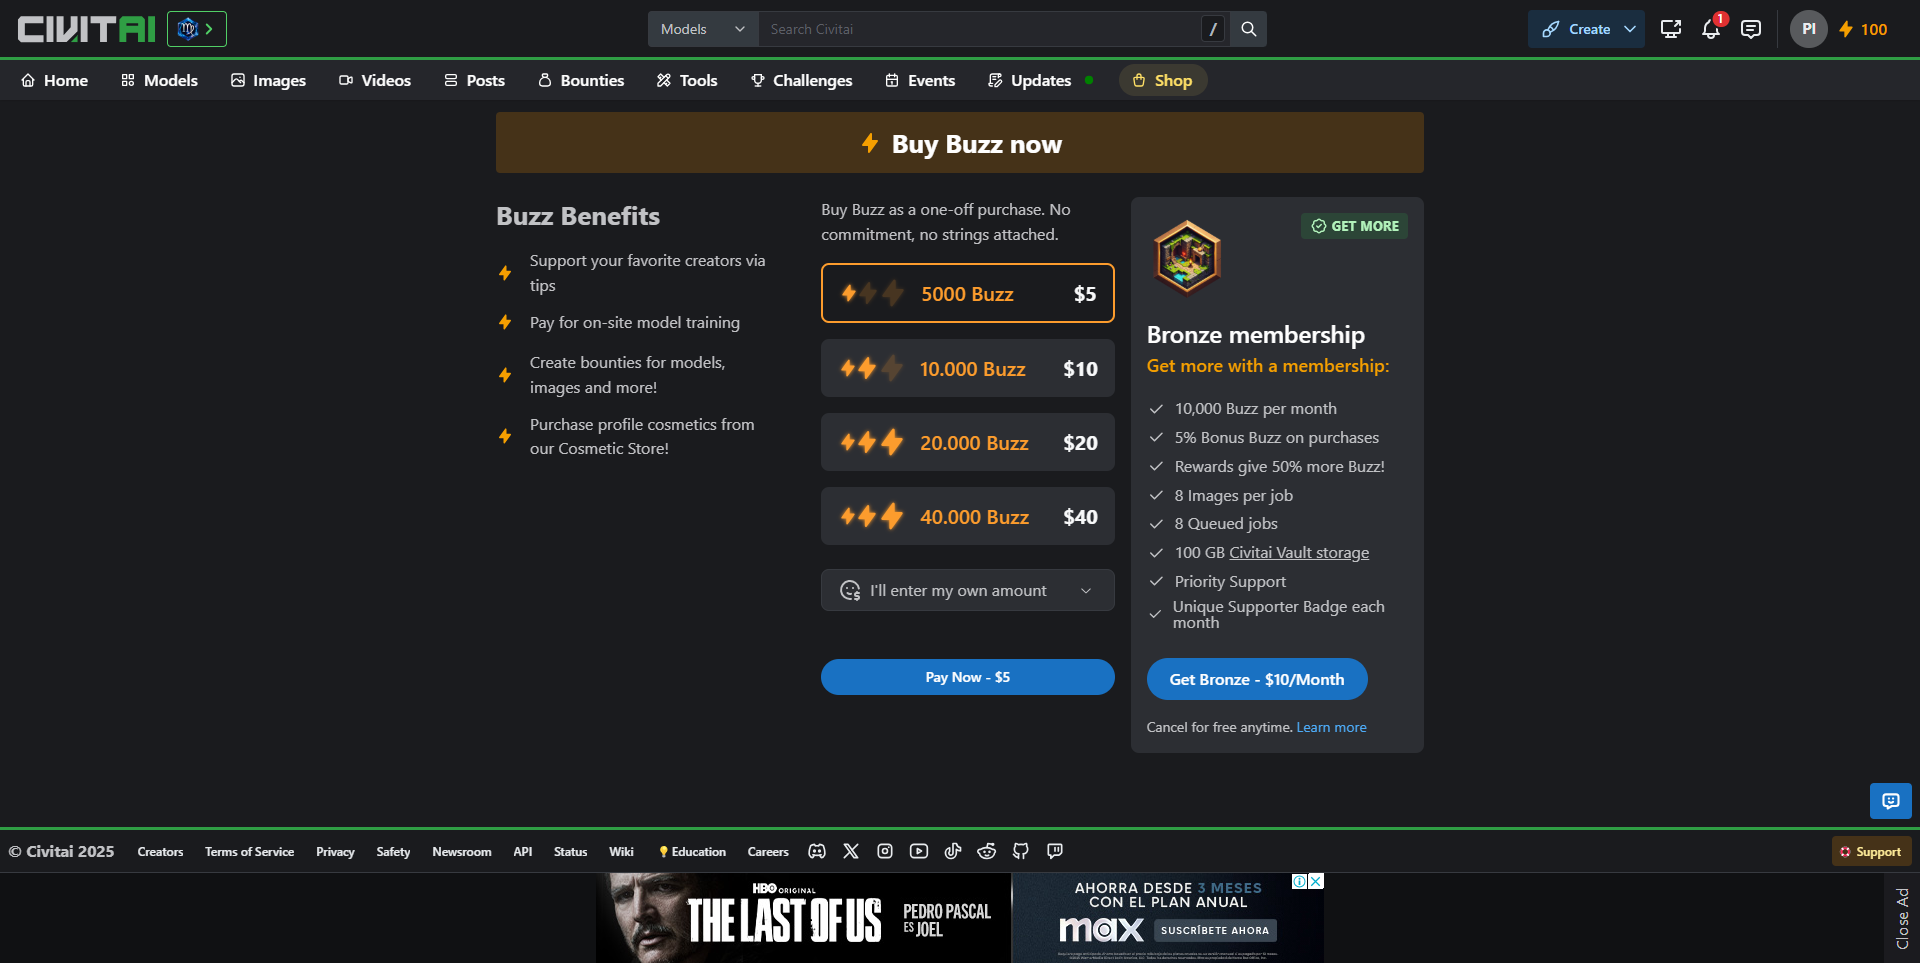Go to the Bounties nav tab
The image size is (1920, 963).
tap(581, 80)
